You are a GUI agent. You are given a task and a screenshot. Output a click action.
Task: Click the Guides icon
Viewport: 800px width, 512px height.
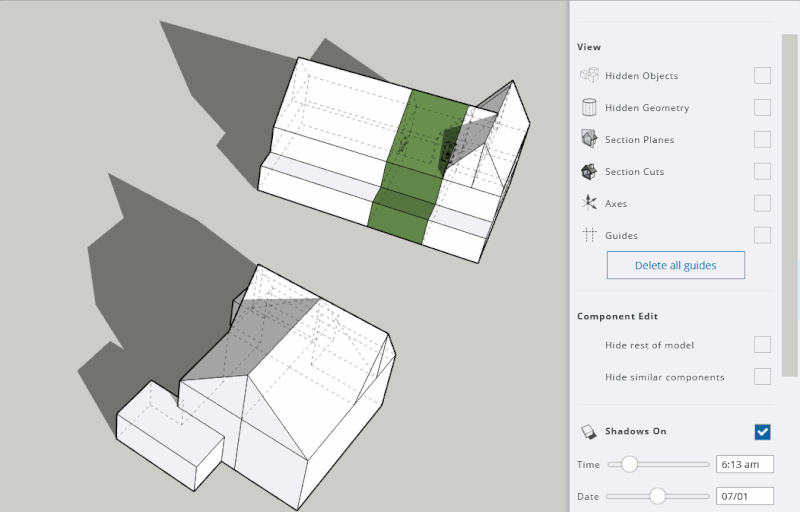coord(589,235)
